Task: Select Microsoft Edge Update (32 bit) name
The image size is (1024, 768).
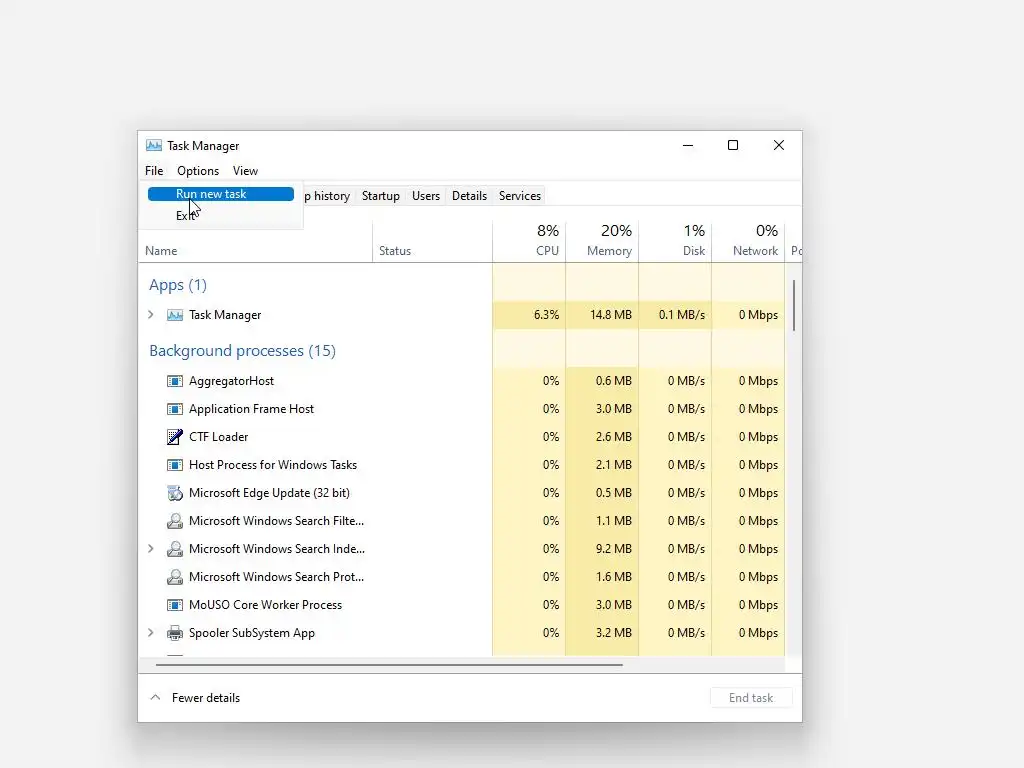Action: pos(269,493)
